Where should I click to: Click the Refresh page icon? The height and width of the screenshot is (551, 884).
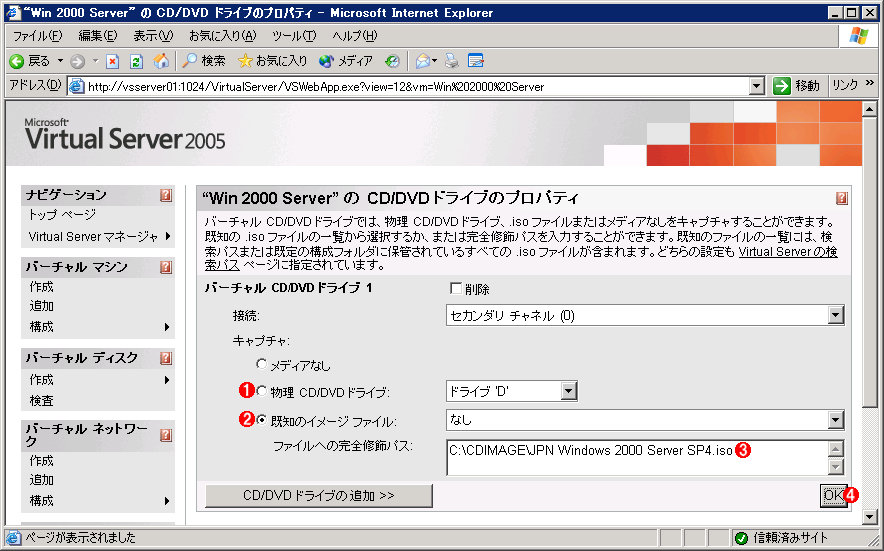tap(136, 61)
